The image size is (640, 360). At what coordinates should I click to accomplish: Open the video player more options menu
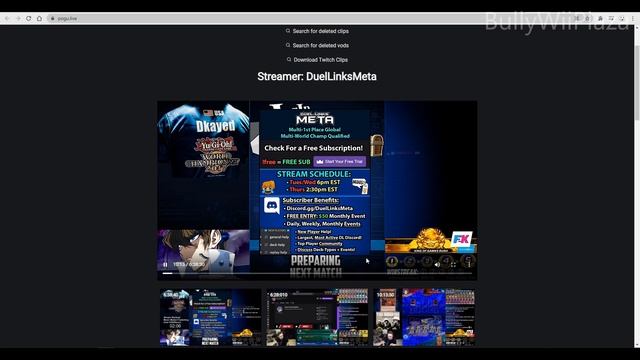469,264
